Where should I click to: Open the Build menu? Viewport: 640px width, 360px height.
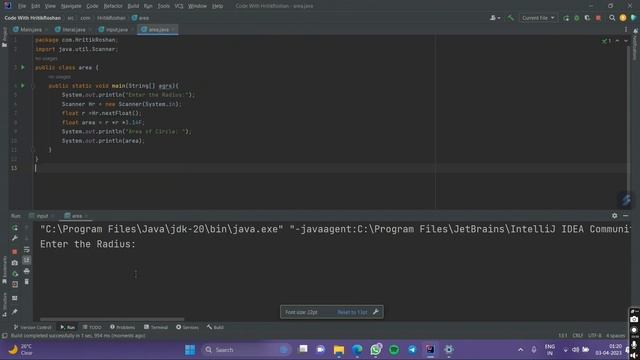[x=133, y=6]
